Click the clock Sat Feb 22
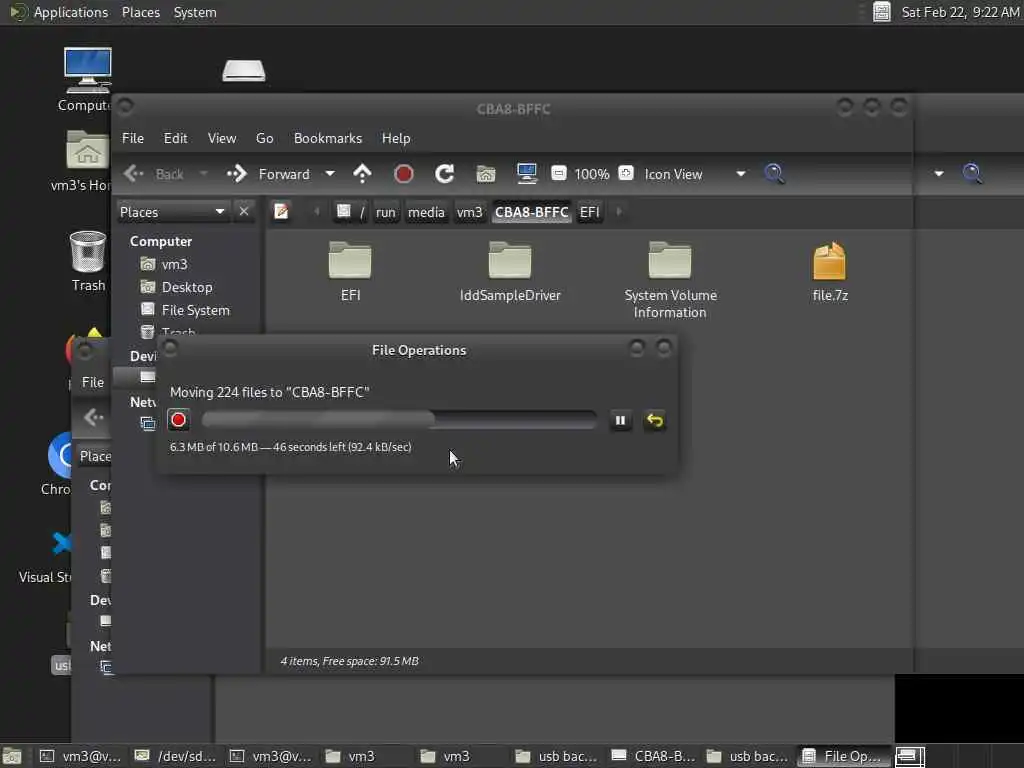Screen dimensions: 1024x768 [x=960, y=12]
